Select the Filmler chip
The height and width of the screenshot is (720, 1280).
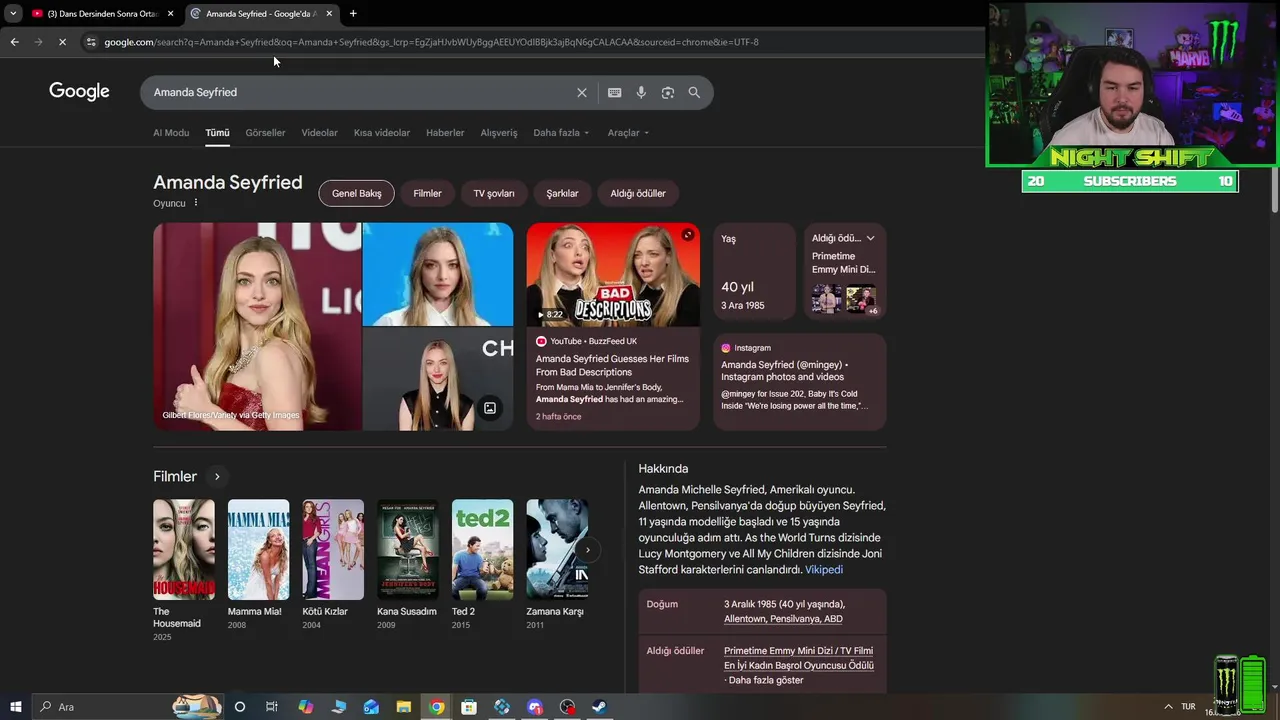(427, 193)
